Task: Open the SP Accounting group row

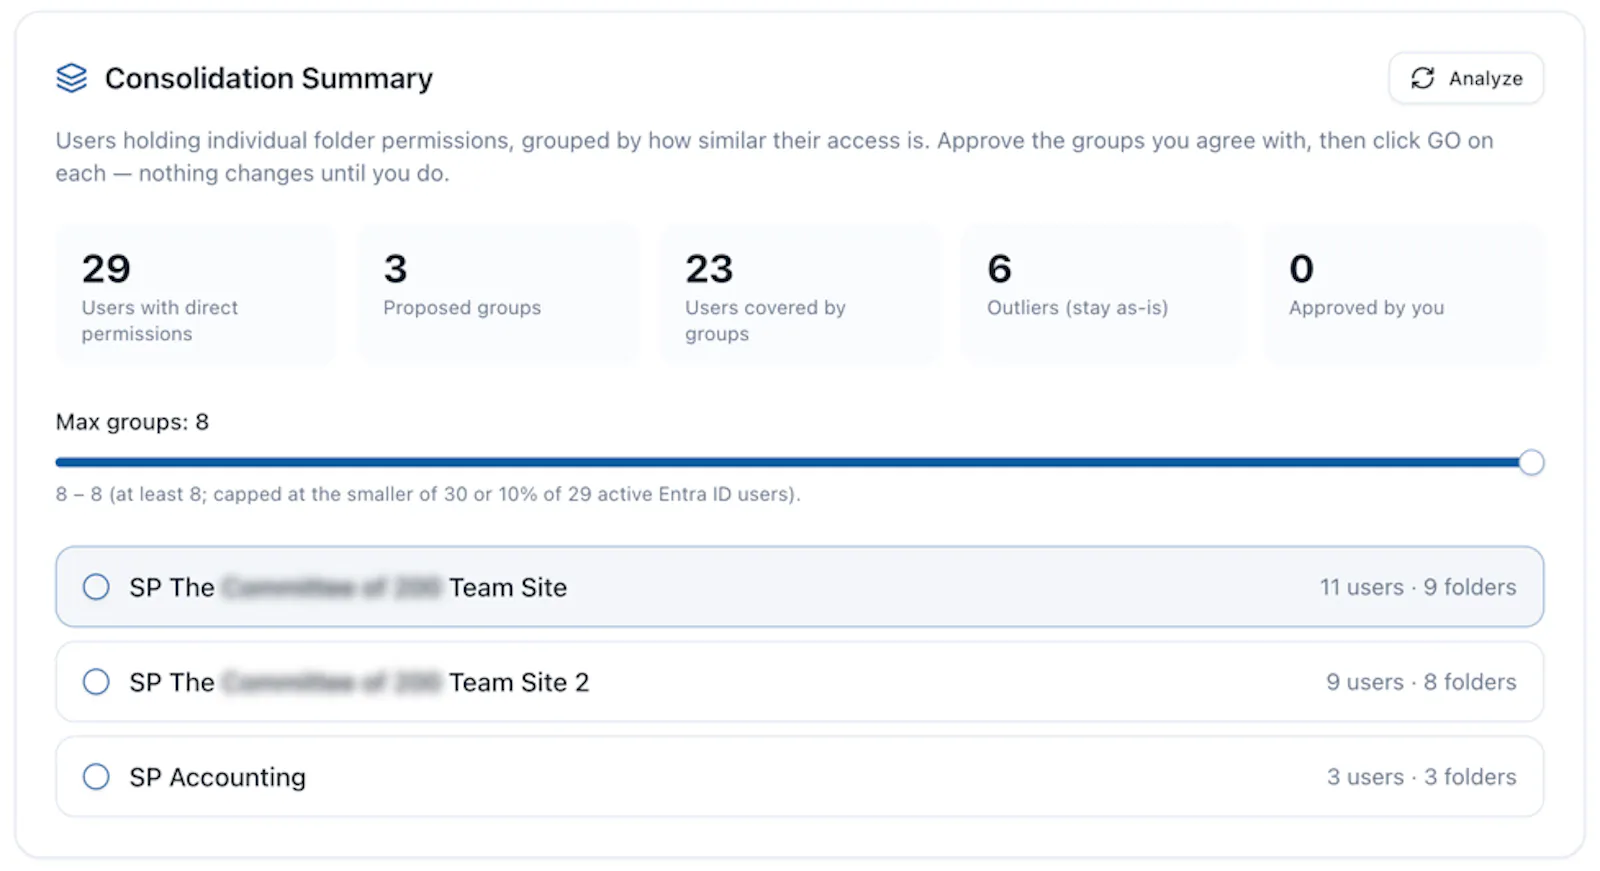Action: coord(800,777)
